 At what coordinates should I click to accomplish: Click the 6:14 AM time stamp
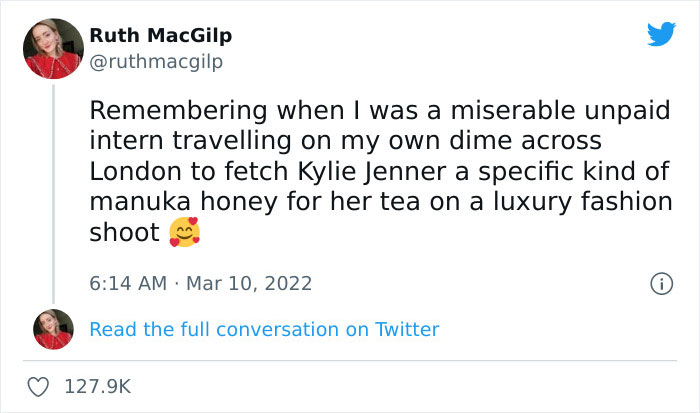click(128, 284)
